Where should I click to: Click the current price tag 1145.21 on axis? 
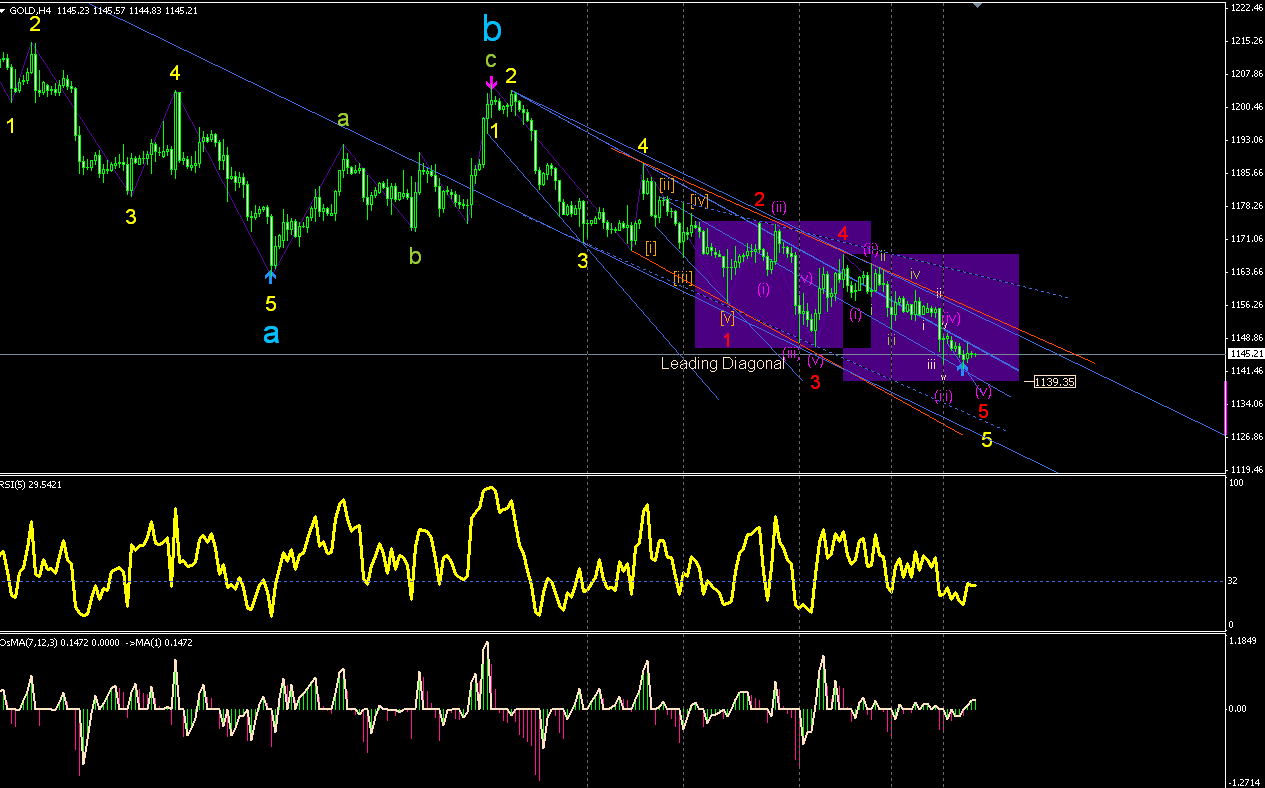(x=1246, y=354)
